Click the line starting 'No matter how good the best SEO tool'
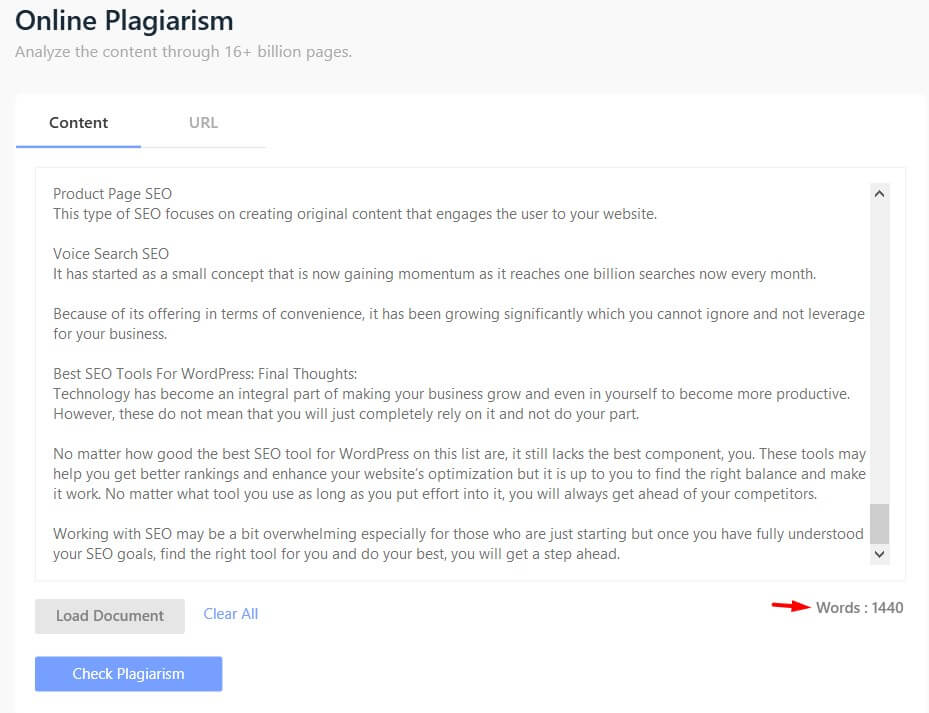This screenshot has width=929, height=713. (x=459, y=454)
